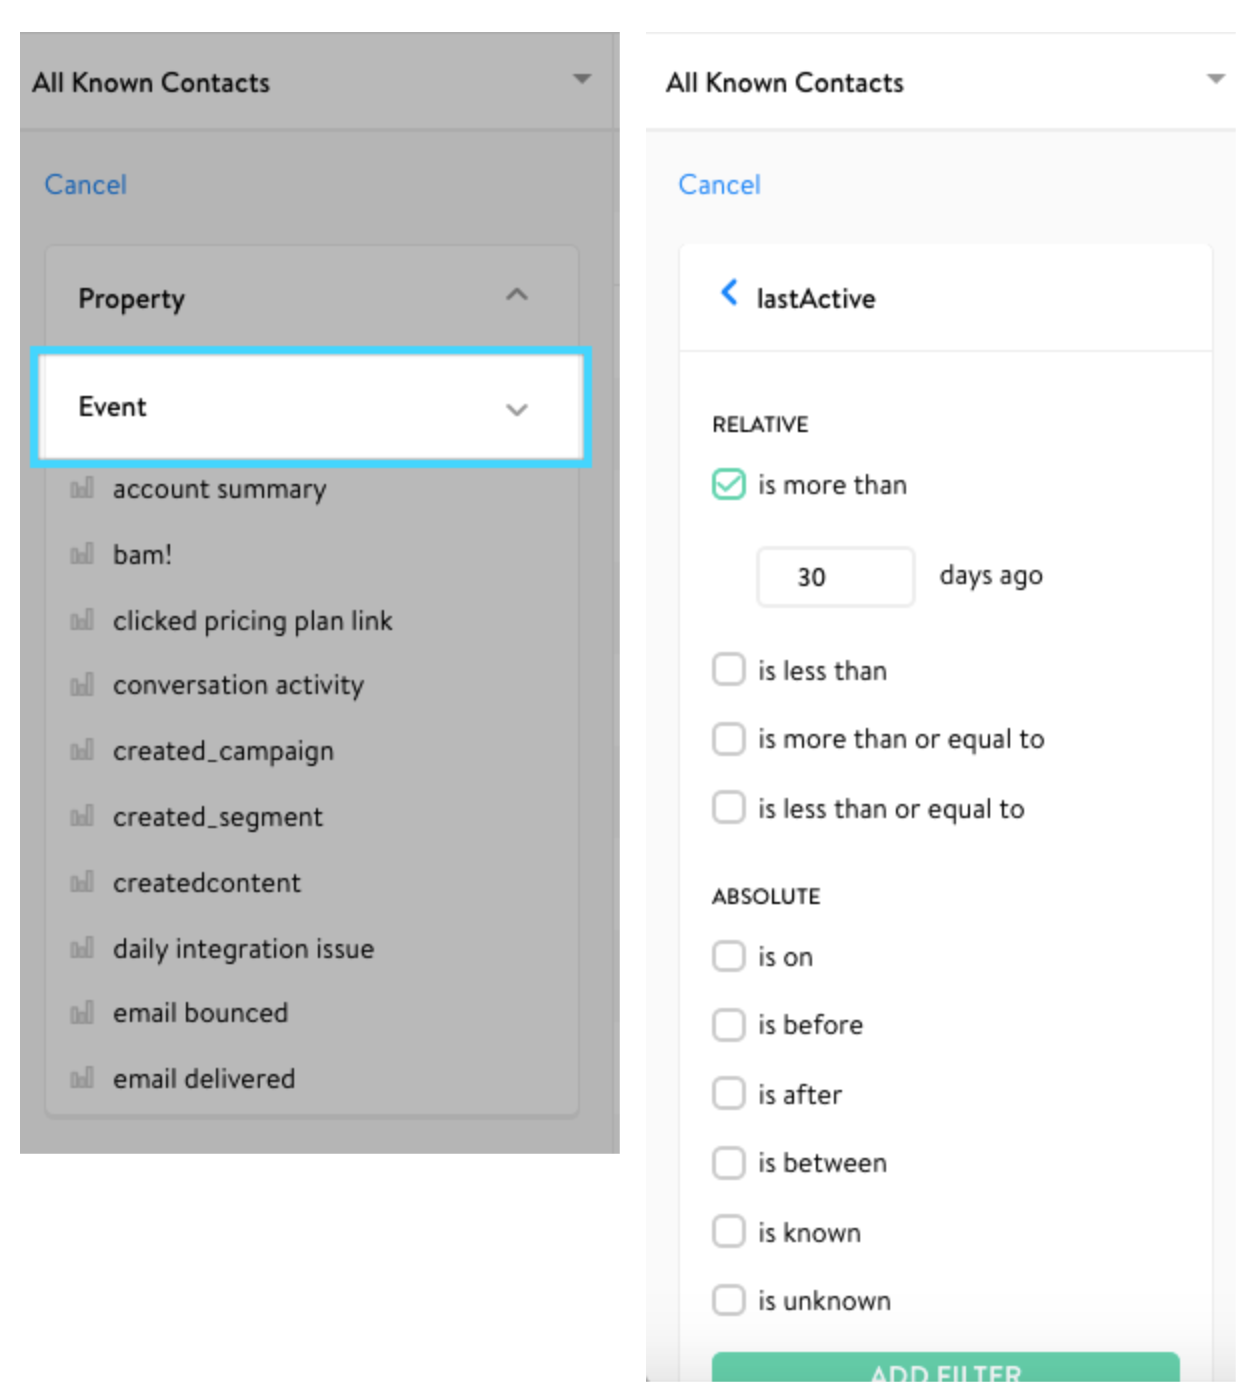Screen dimensions: 1242x1392
Task: Collapse the Property section chevron
Action: pos(516,295)
